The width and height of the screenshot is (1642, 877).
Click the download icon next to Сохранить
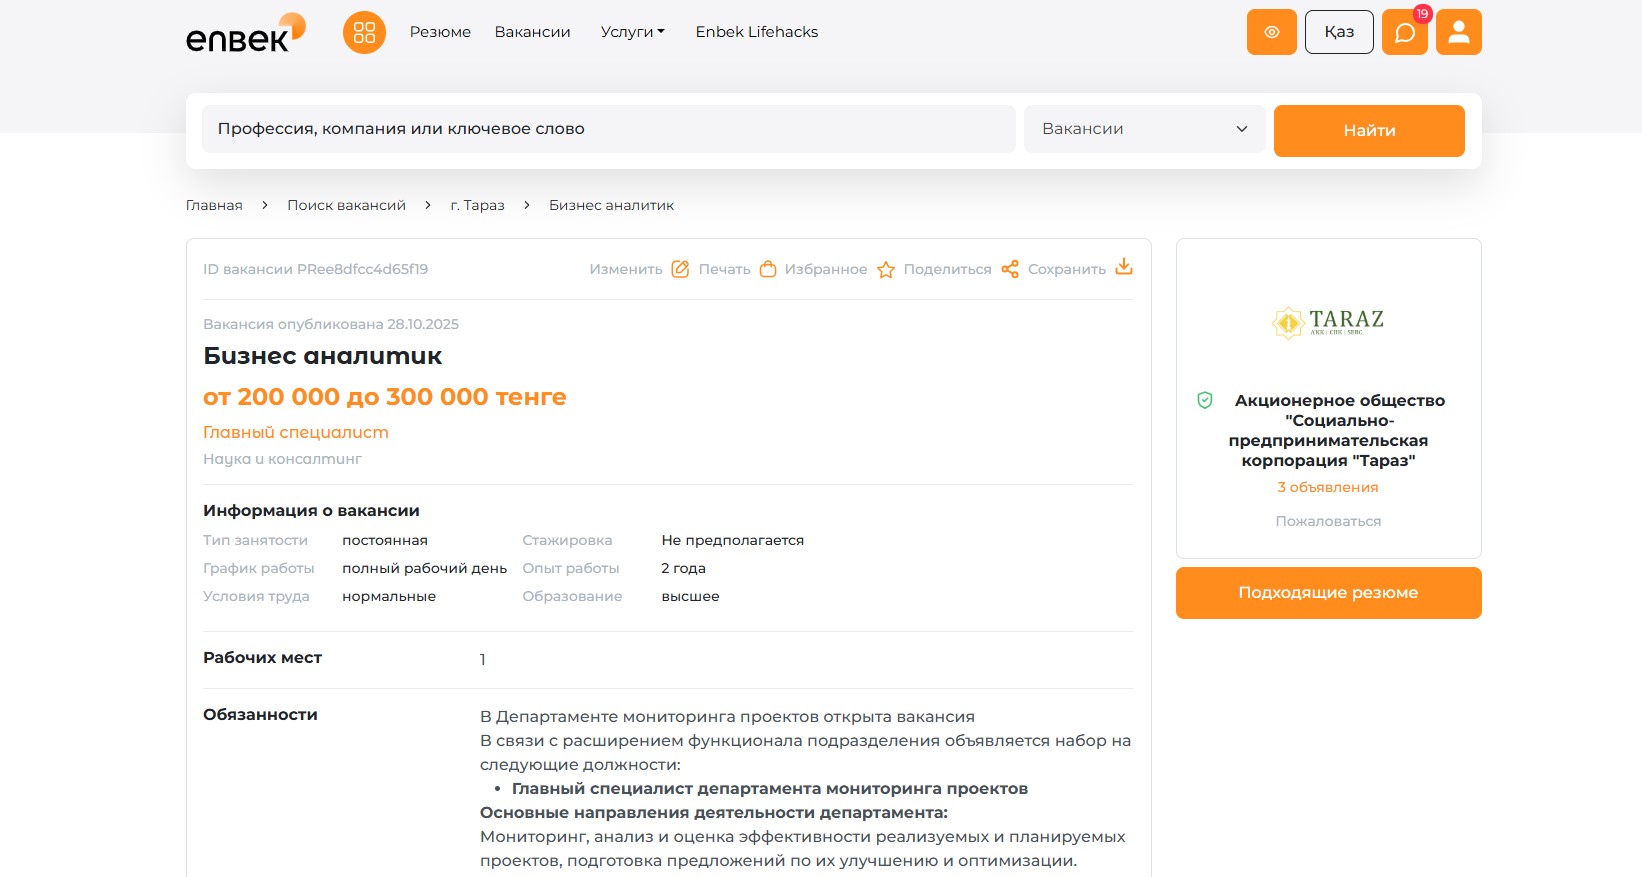(x=1124, y=267)
